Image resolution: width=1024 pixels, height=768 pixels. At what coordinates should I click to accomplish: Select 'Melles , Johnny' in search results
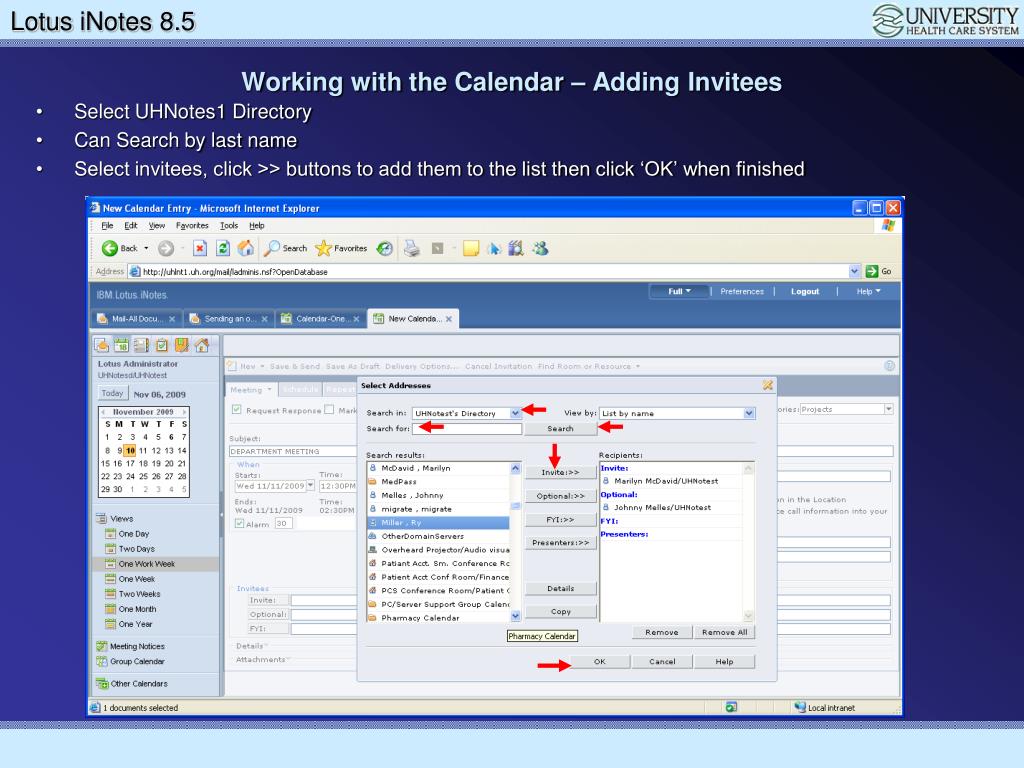[438, 495]
